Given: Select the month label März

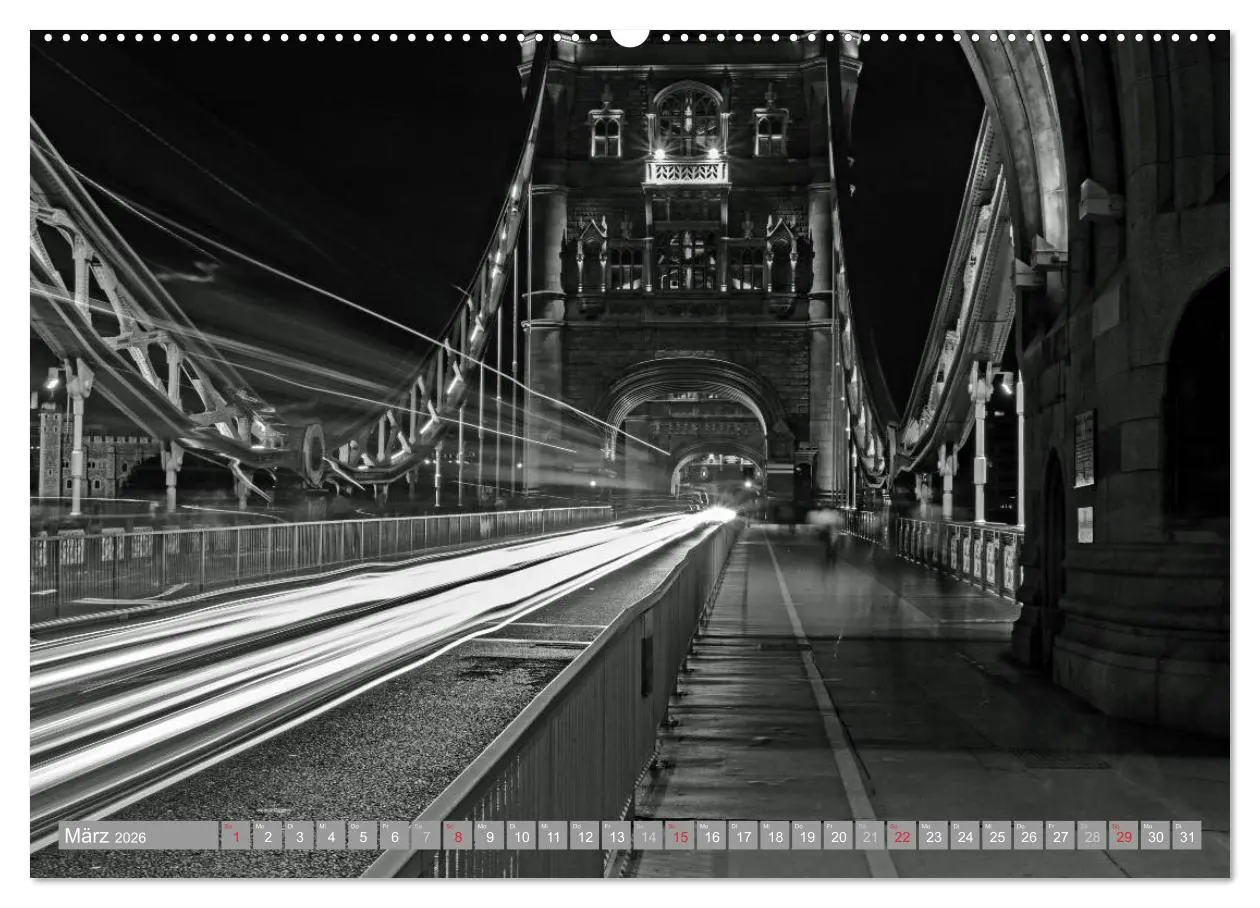Looking at the screenshot, I should coord(89,835).
